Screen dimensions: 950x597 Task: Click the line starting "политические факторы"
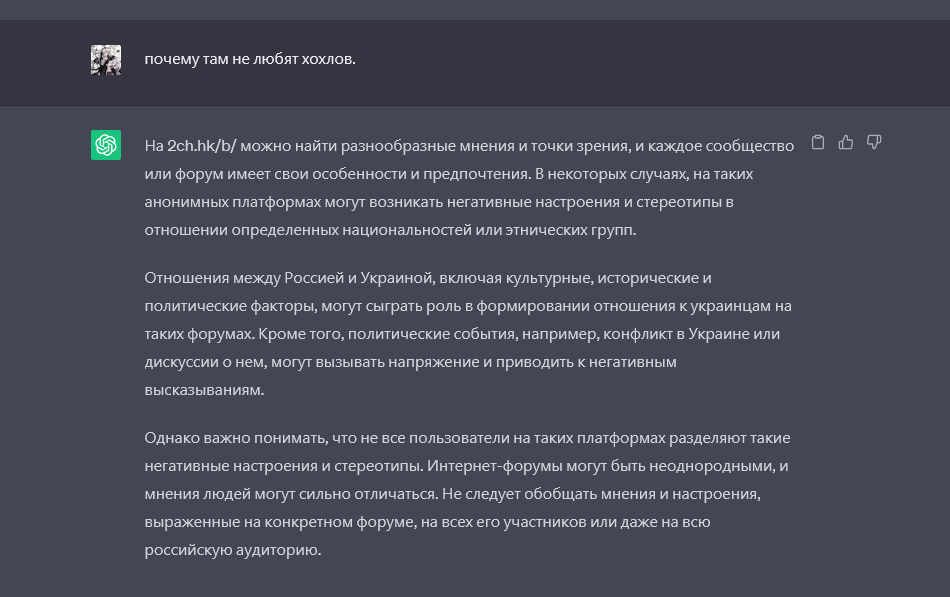[x=467, y=306]
